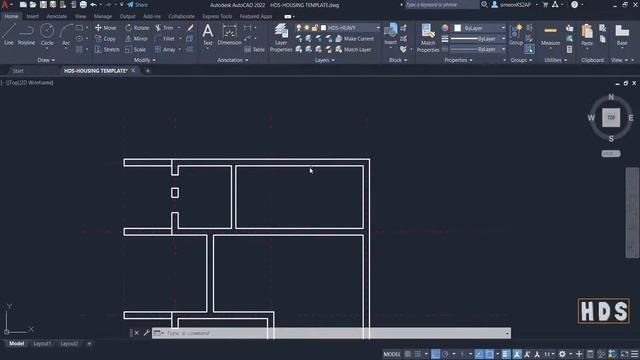
Task: Switch to the Start file tab
Action: 18,71
